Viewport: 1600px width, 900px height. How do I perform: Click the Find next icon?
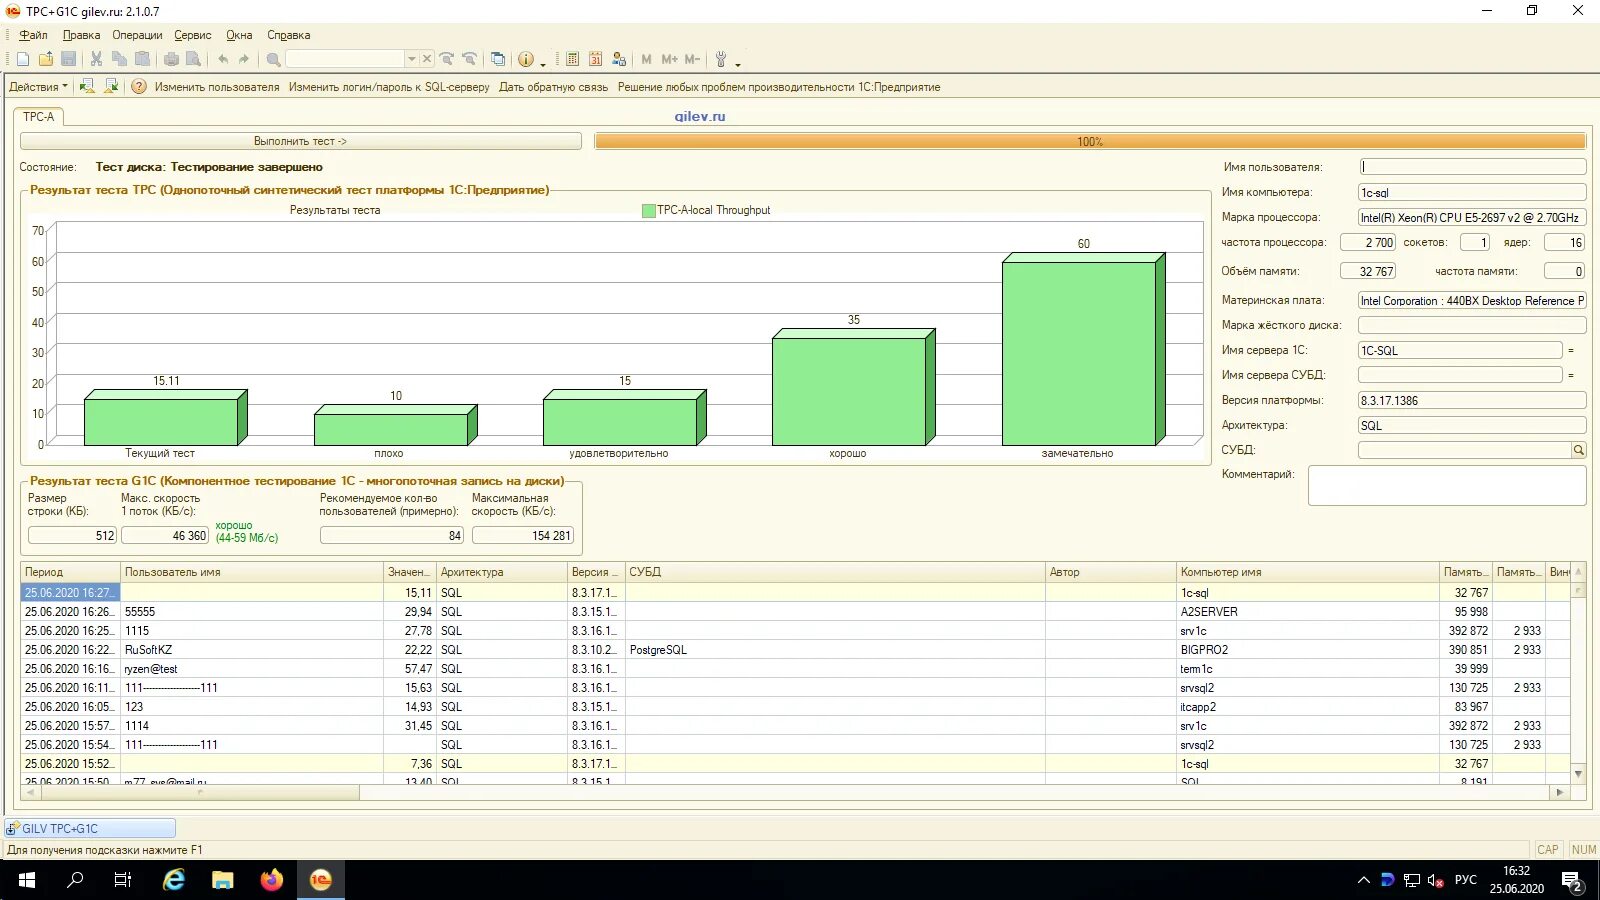pyautogui.click(x=447, y=59)
